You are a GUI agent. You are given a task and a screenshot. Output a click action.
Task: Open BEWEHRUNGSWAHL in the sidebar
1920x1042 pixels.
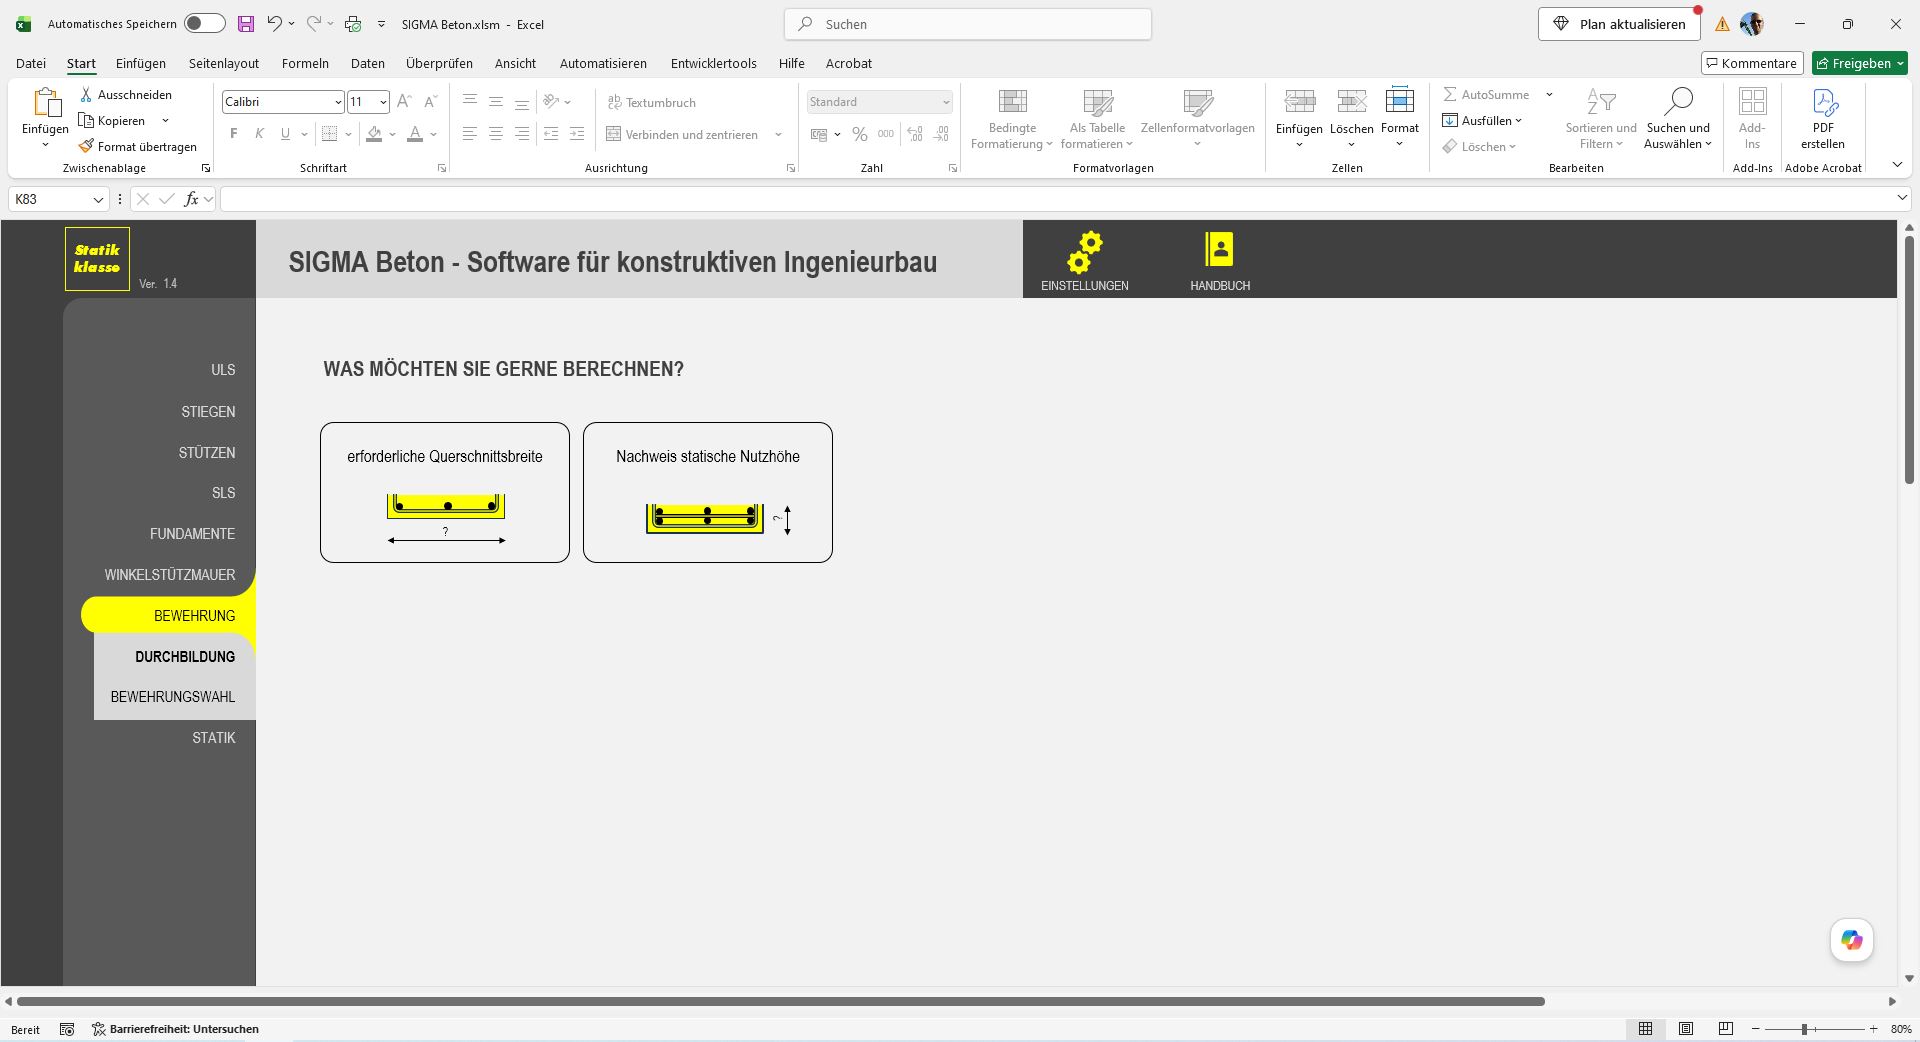click(x=173, y=697)
